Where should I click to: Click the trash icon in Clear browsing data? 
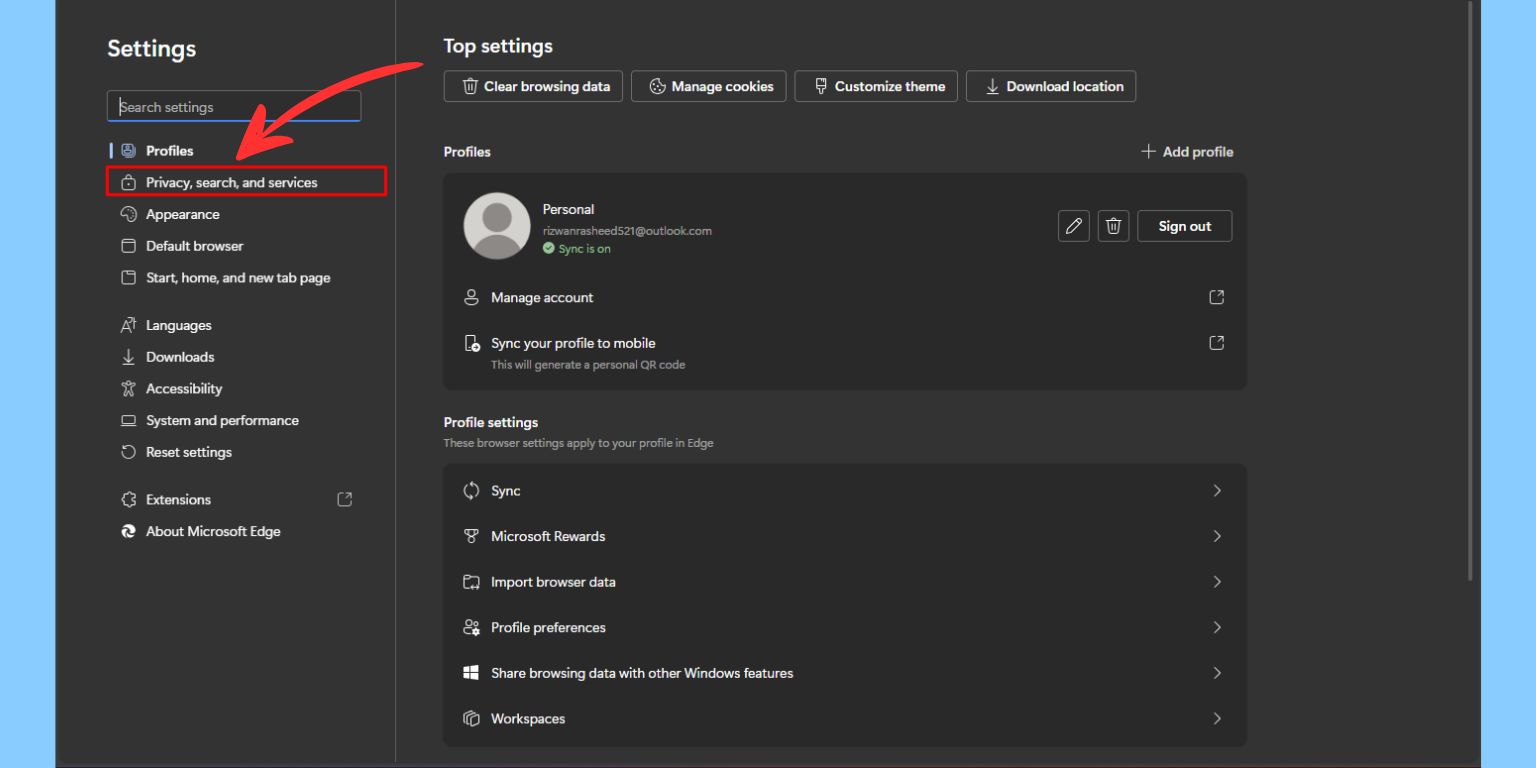tap(470, 86)
